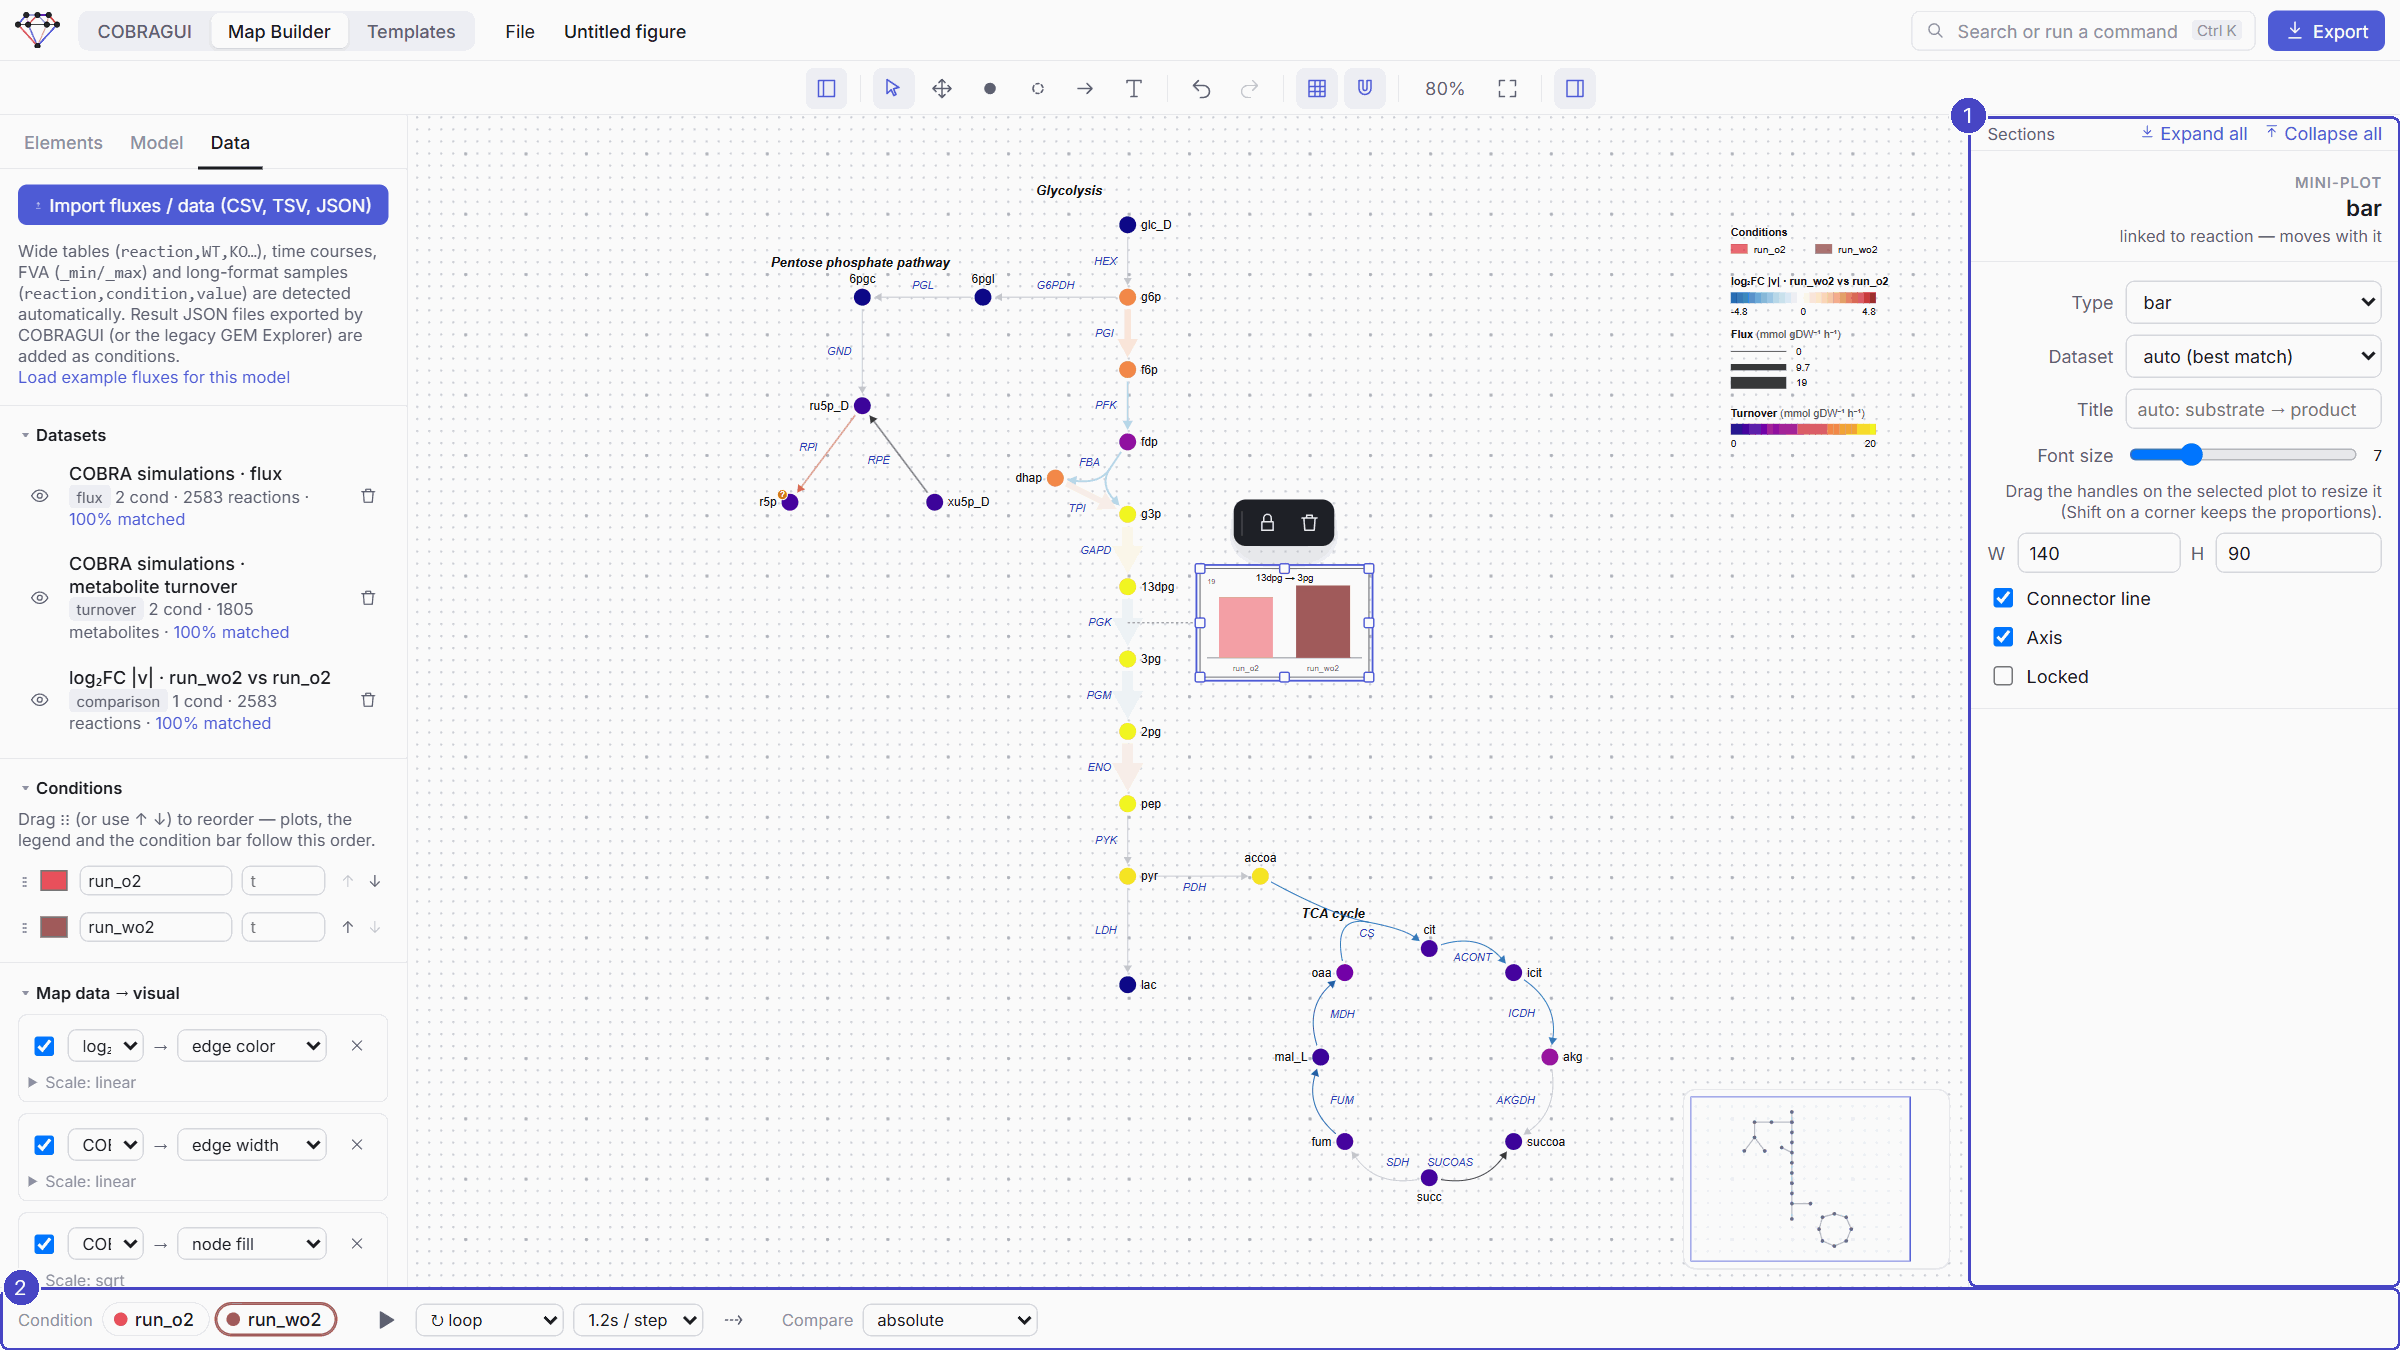Delete the COBRA simulations flux dataset
The width and height of the screenshot is (2400, 1350).
pos(368,496)
